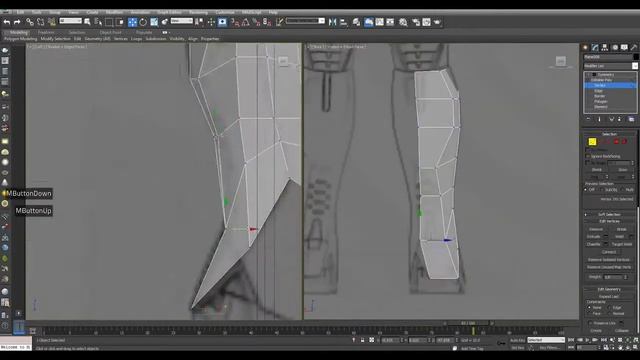The height and width of the screenshot is (360, 640).
Task: Collapse the Edit Geometry rollout
Action: point(609,289)
